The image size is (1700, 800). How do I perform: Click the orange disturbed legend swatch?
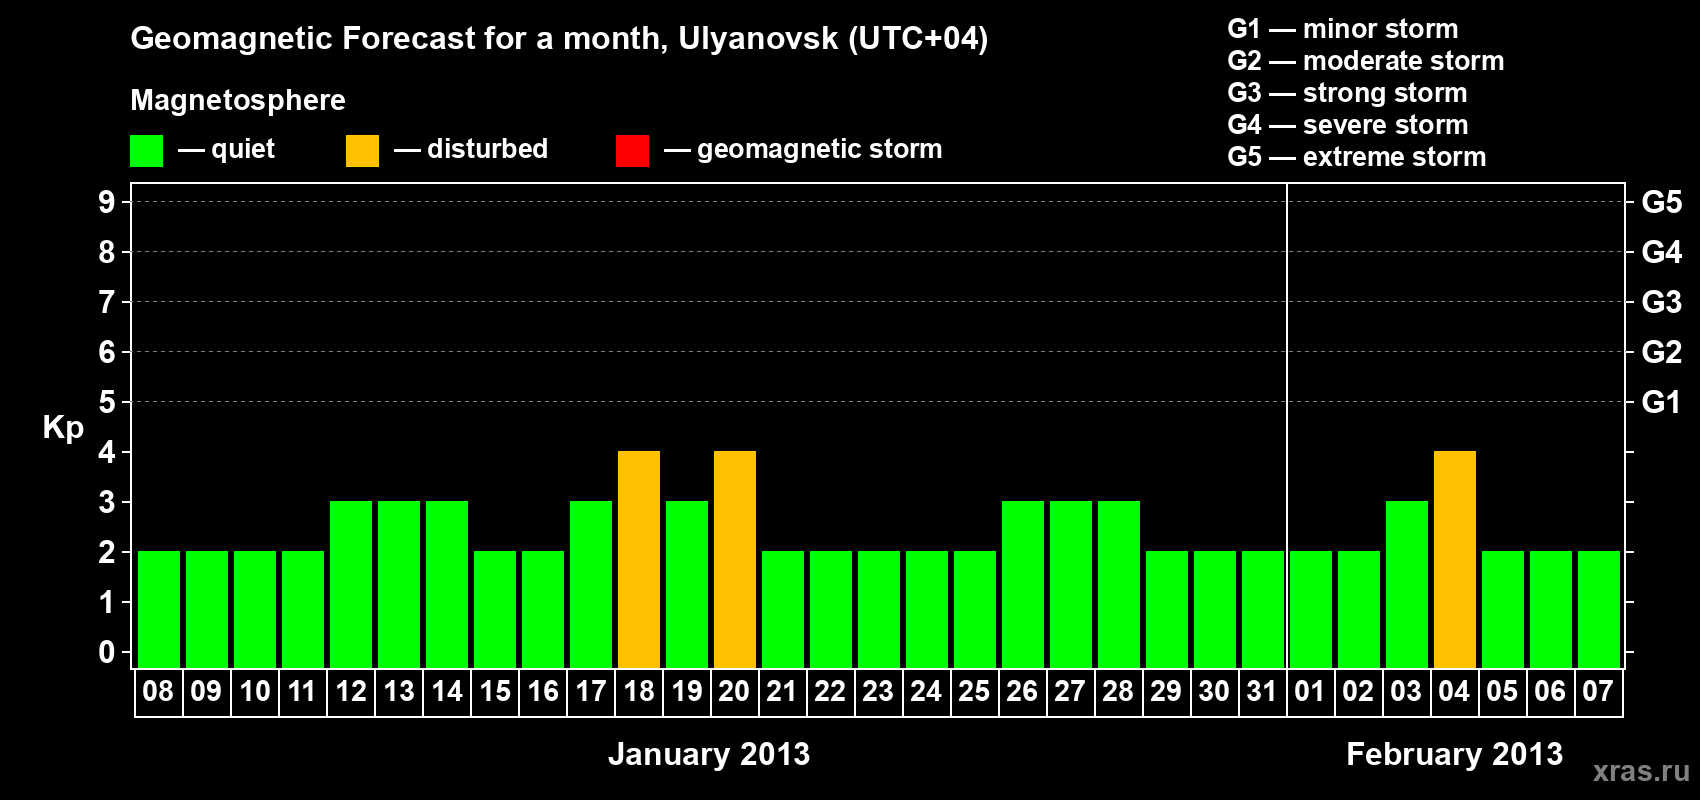click(362, 151)
